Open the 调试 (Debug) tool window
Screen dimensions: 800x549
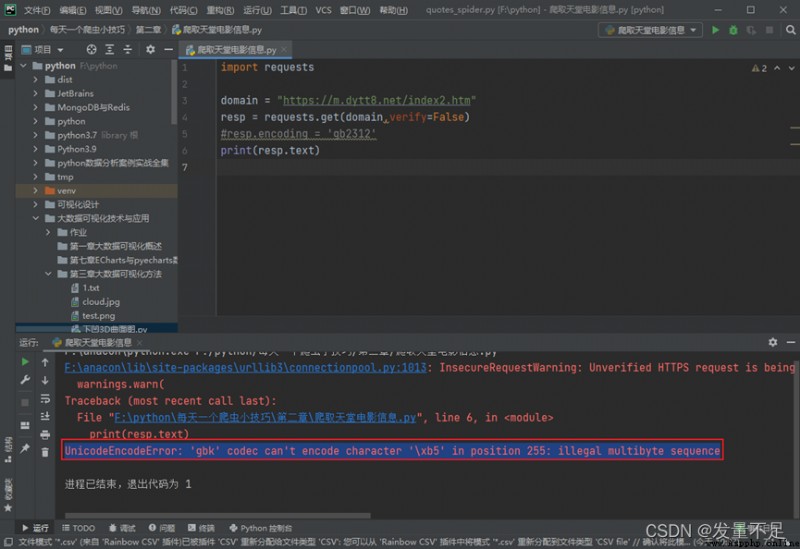pos(122,528)
